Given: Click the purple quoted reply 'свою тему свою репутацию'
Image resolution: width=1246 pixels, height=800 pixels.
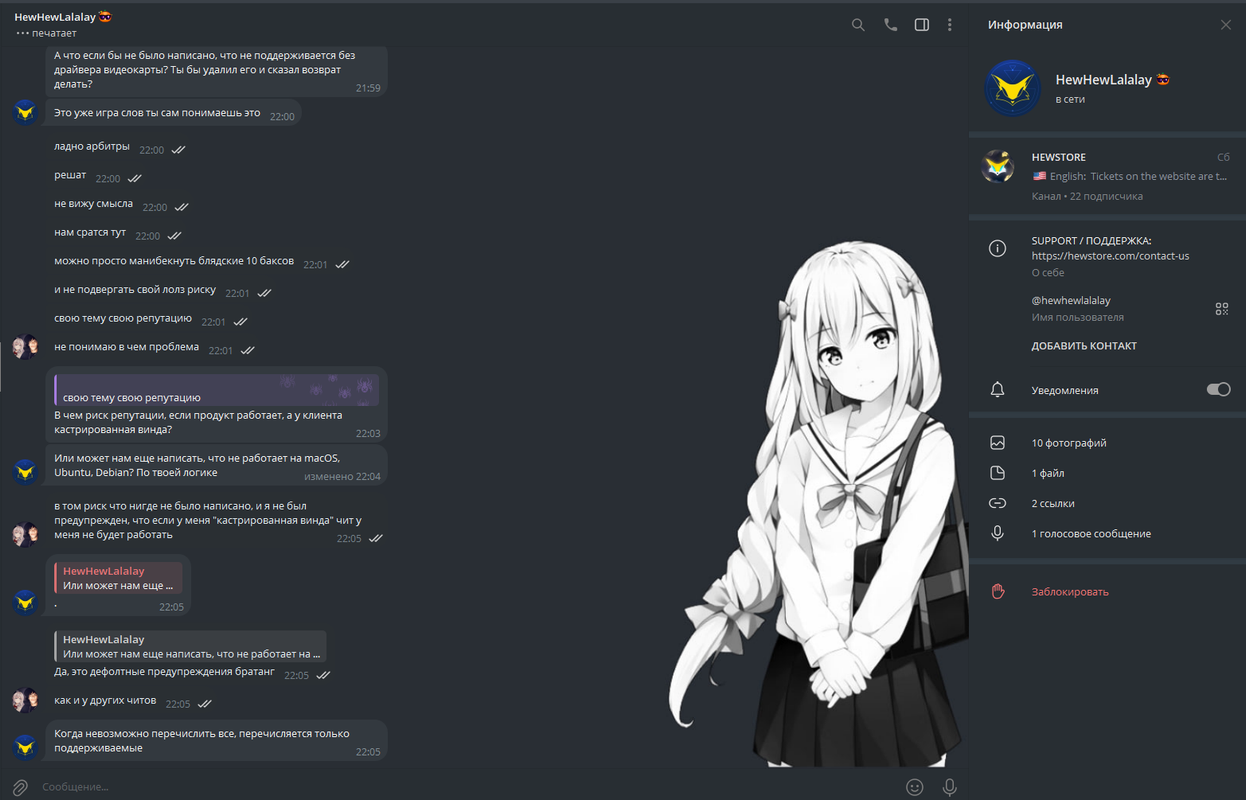Looking at the screenshot, I should [216, 389].
